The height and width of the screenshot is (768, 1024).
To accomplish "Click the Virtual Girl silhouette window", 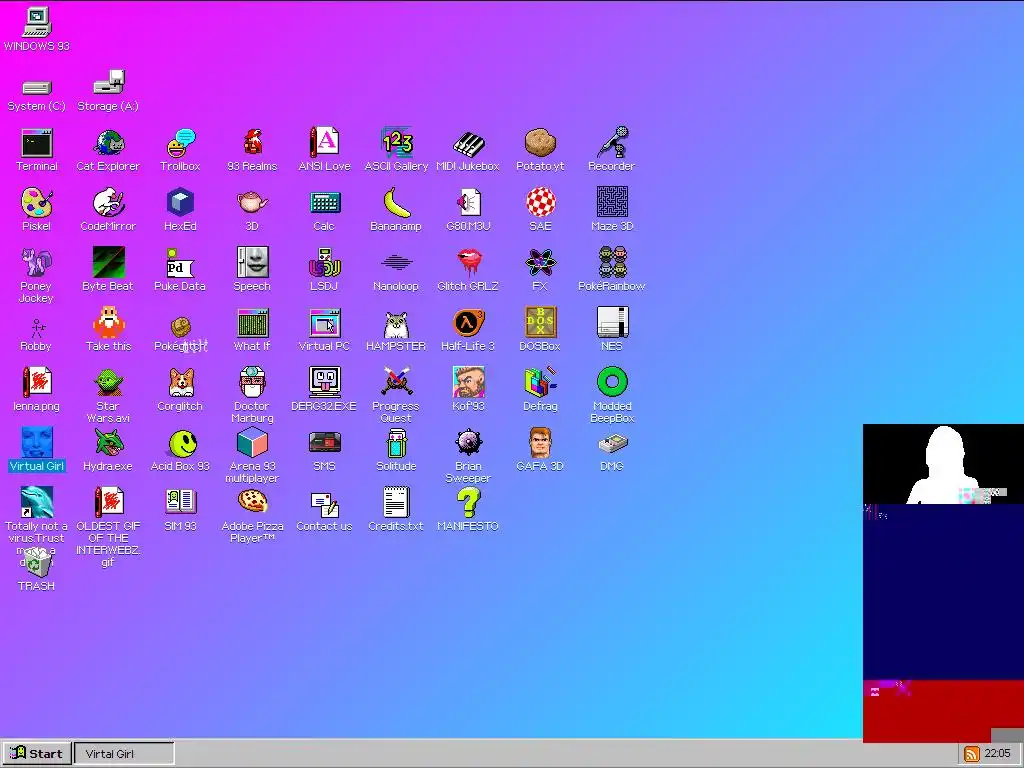I will point(943,583).
